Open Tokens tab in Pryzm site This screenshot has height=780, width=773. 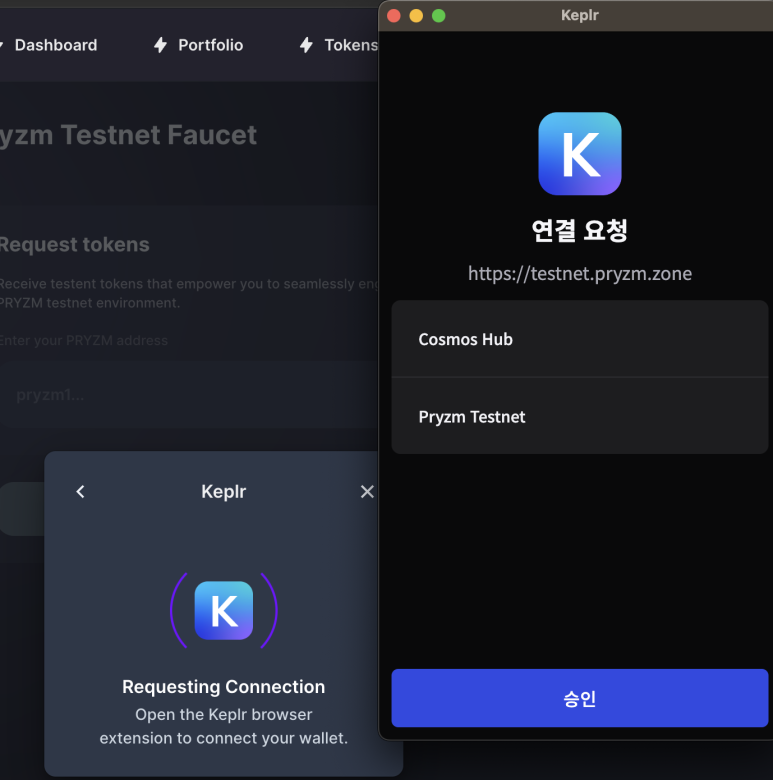[x=351, y=45]
